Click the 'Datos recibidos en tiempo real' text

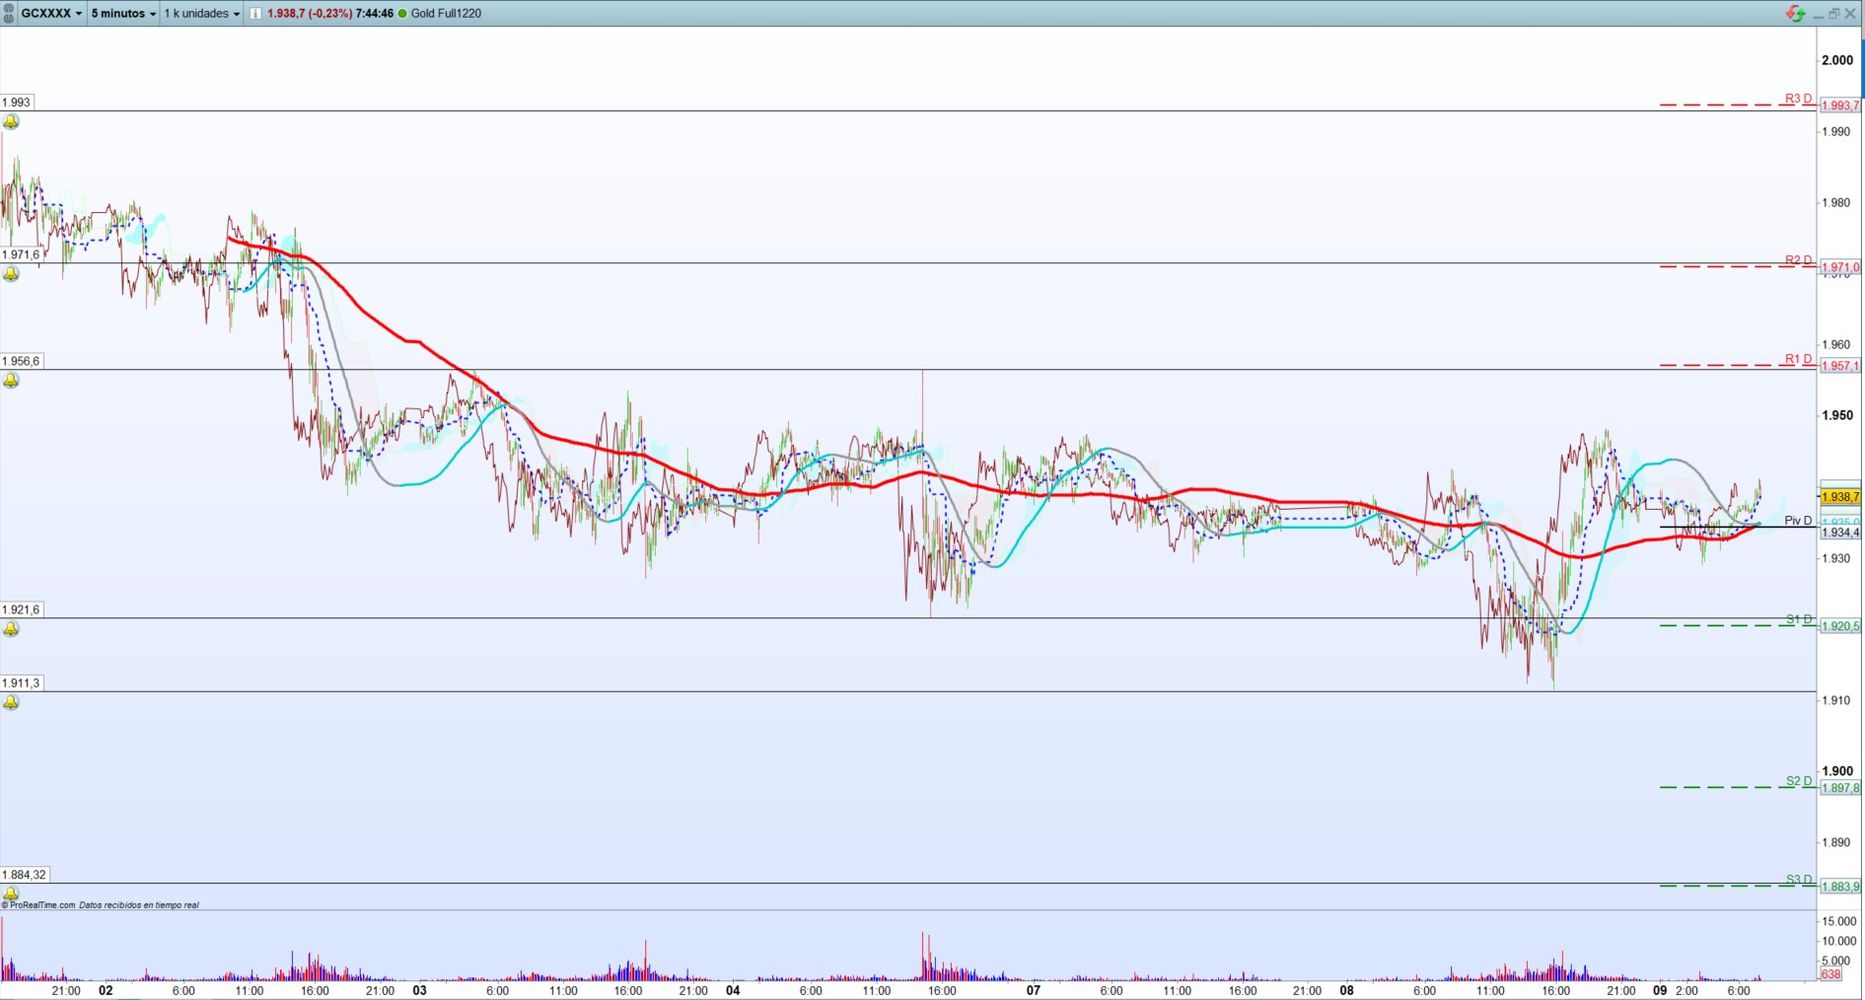139,905
